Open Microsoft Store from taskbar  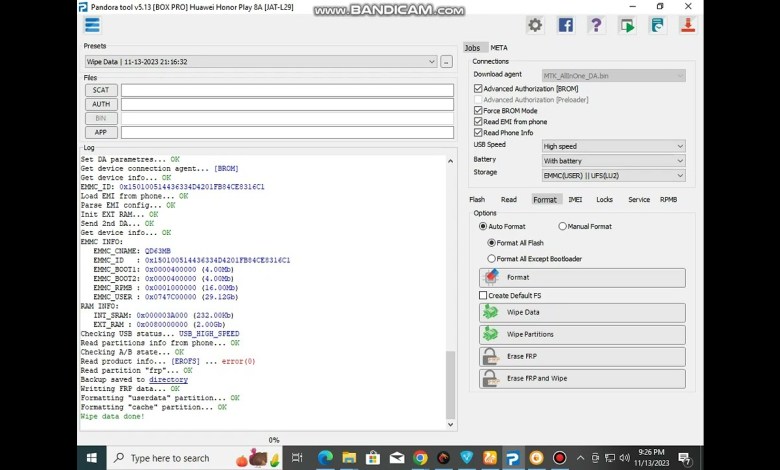(372, 458)
